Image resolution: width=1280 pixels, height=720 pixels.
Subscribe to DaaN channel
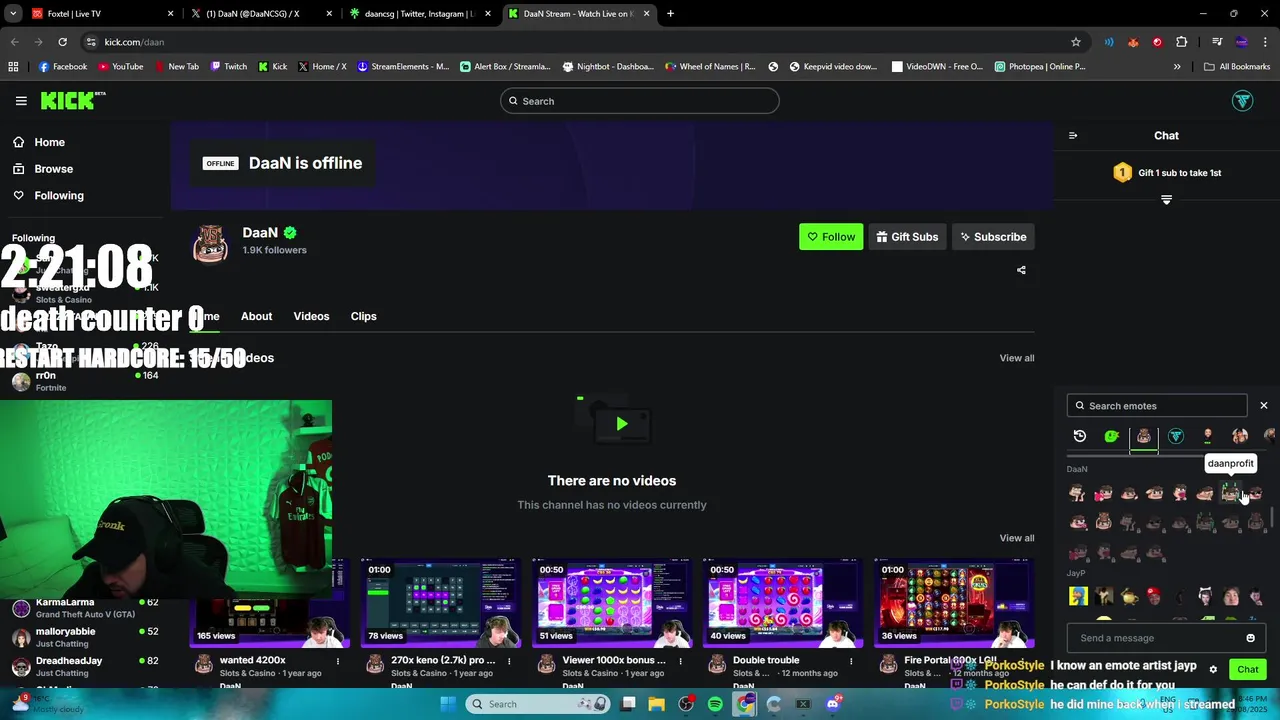pyautogui.click(x=993, y=237)
